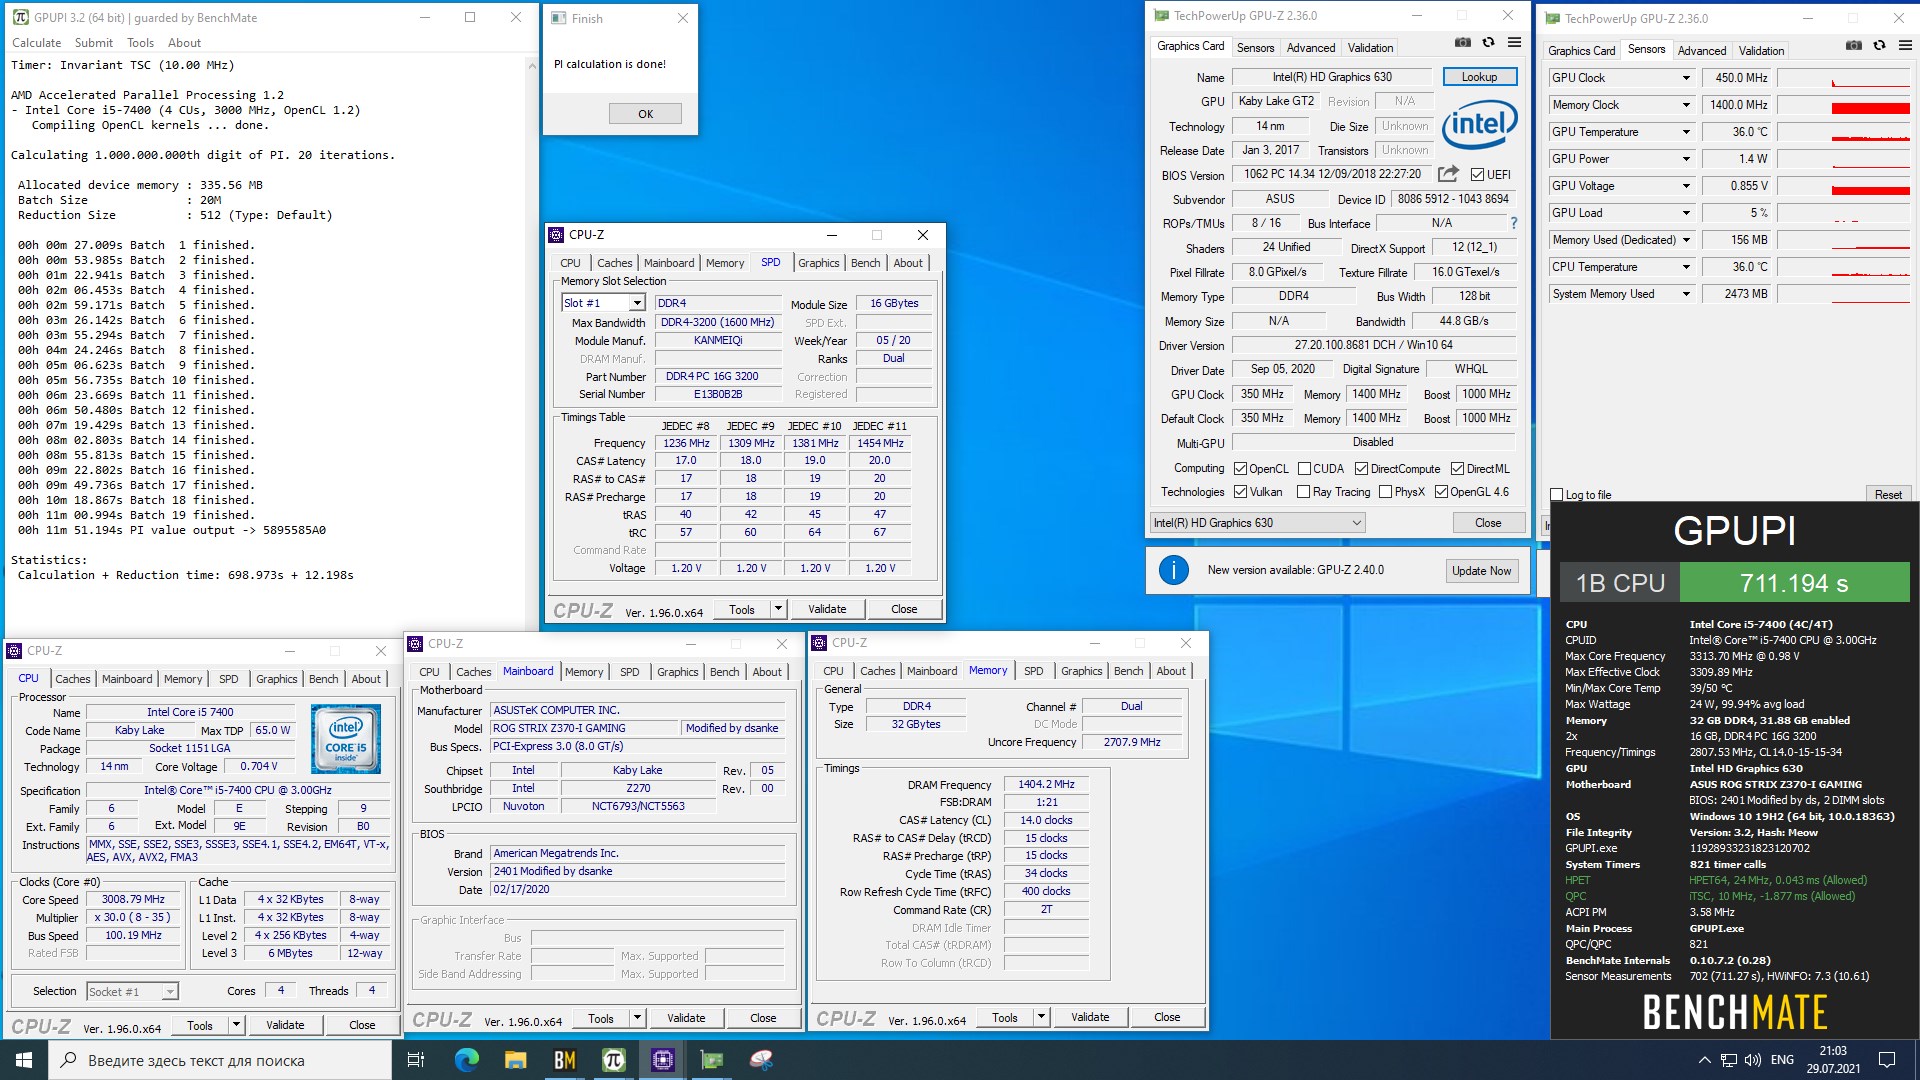Viewport: 1920px width, 1080px height.
Task: Click refresh icon in GPU-Z Sensors window
Action: click(1879, 45)
